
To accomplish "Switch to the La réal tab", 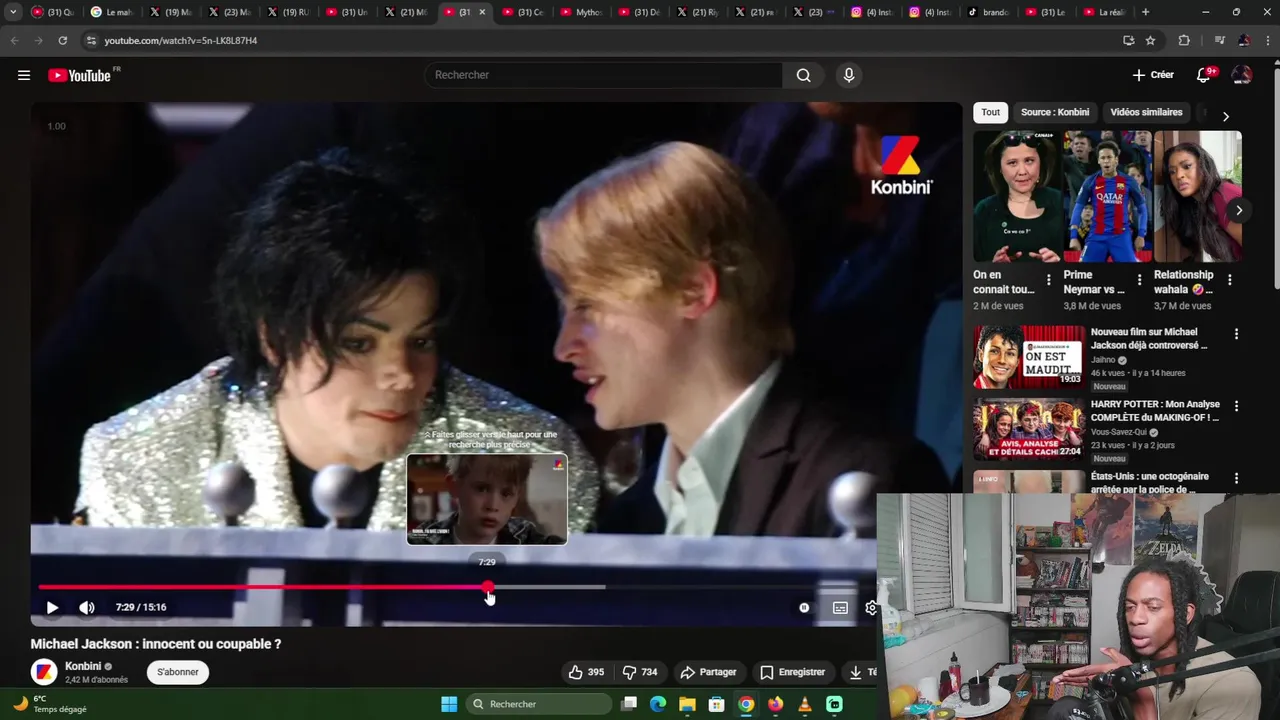I will pyautogui.click(x=1104, y=12).
